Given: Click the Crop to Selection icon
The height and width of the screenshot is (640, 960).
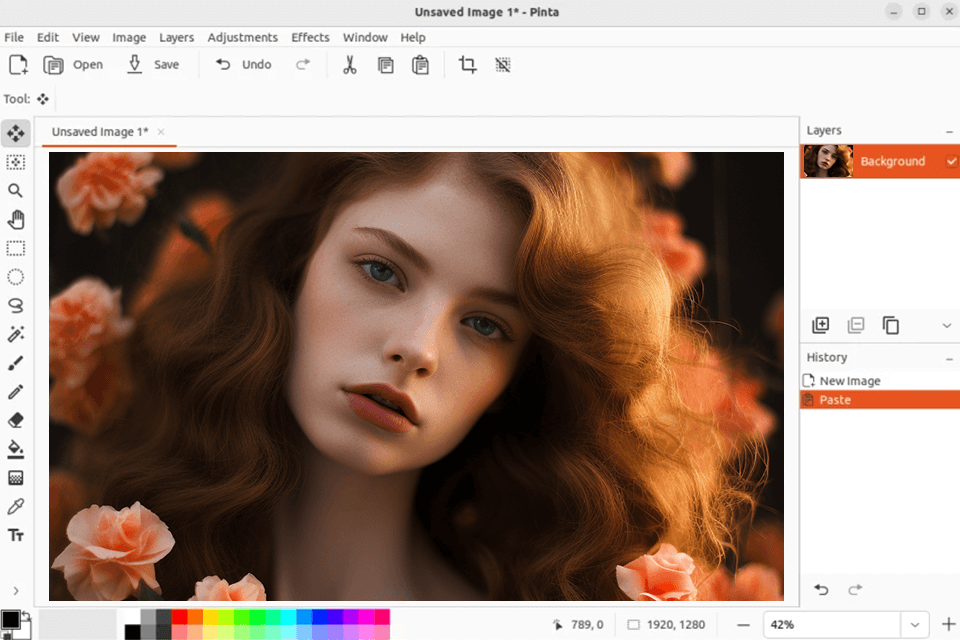Looking at the screenshot, I should (468, 65).
